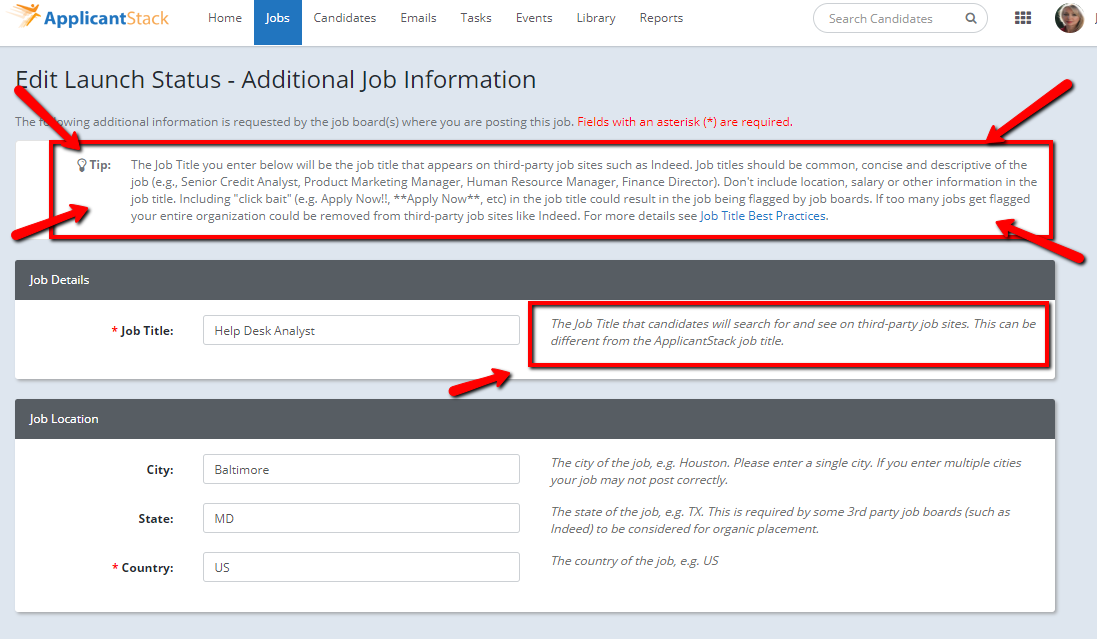Screen dimensions: 1097x639
Task: Click the search magnifier icon
Action: point(970,18)
